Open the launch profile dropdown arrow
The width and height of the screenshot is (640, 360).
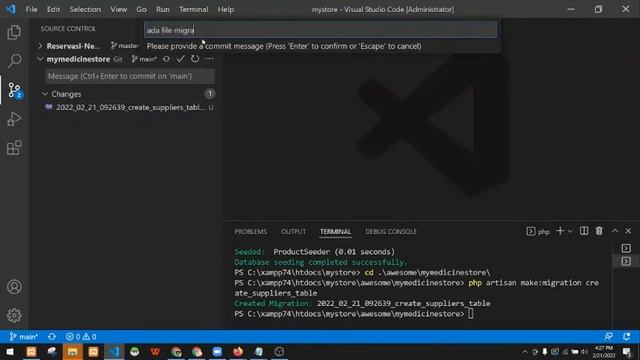[570, 231]
